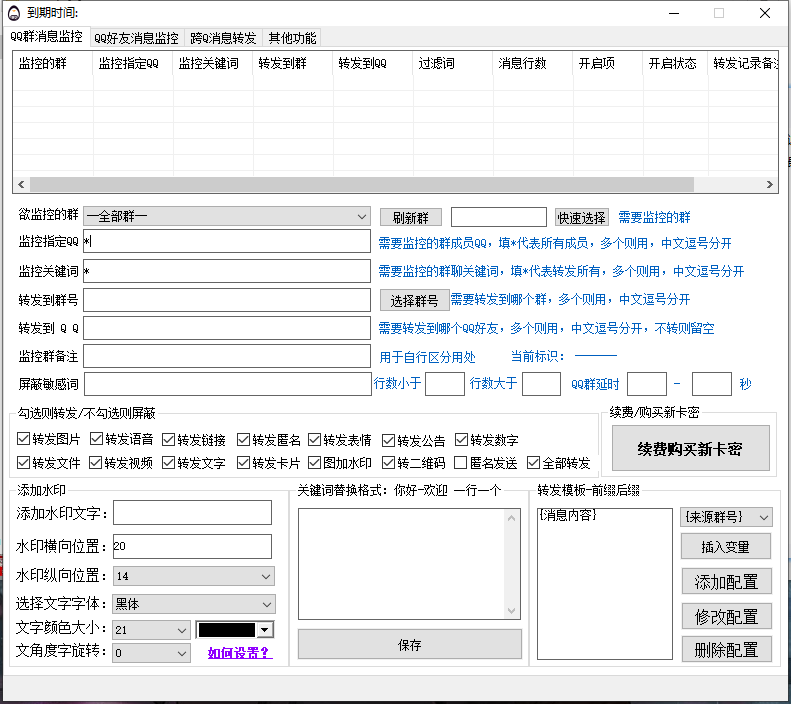Click the table's horizontal scrollbar right arrow

point(770,185)
